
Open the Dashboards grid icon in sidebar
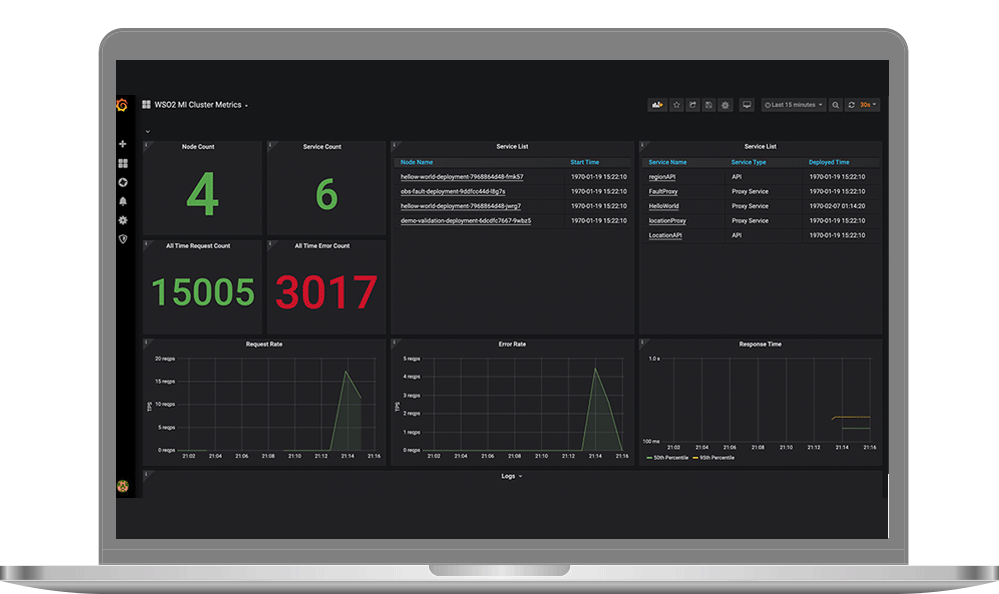[x=123, y=163]
